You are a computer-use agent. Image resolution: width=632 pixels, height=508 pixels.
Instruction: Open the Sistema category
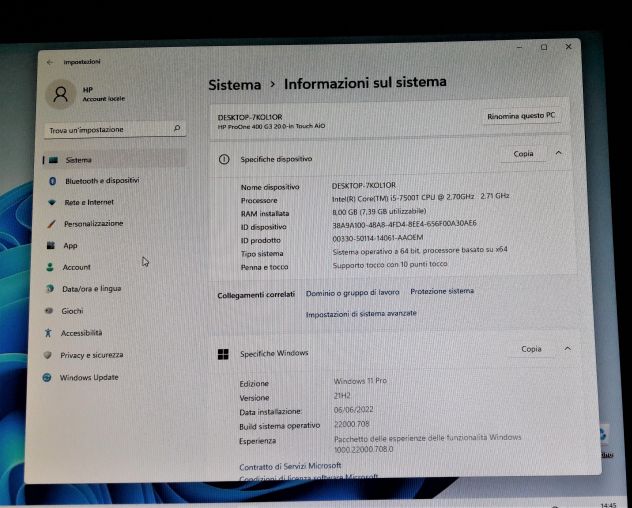point(114,159)
